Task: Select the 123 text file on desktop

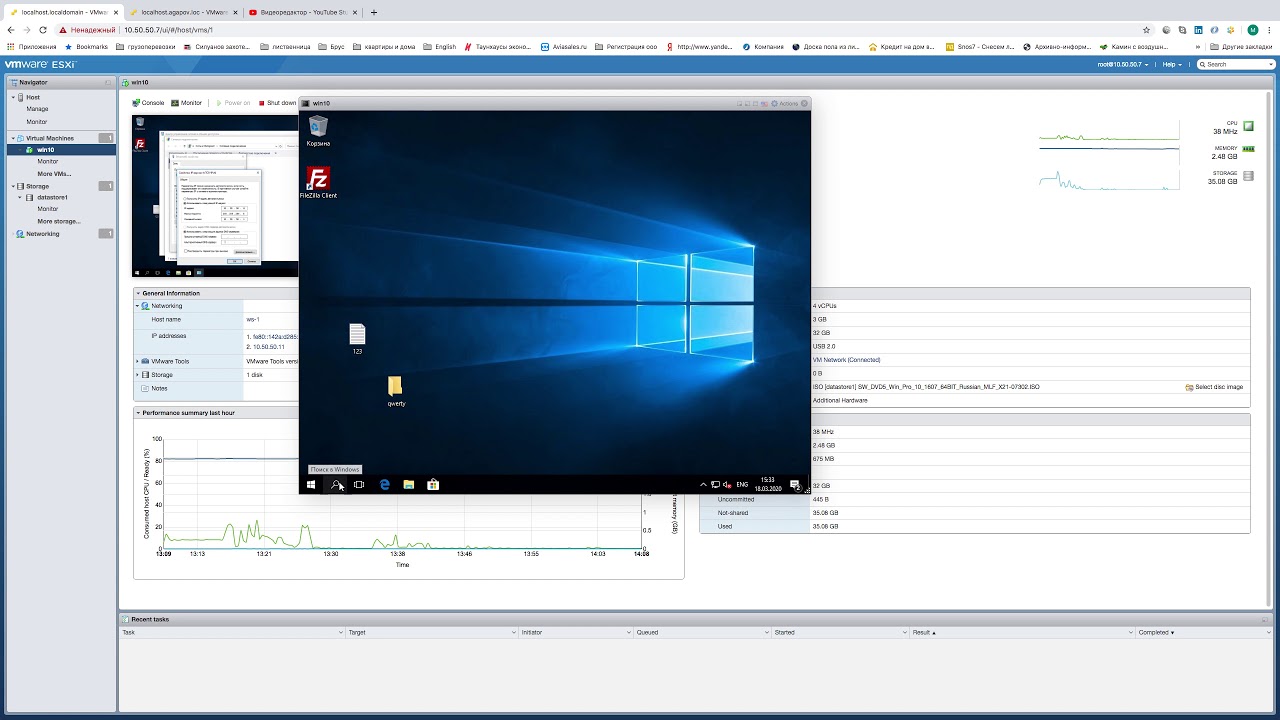Action: click(x=357, y=339)
